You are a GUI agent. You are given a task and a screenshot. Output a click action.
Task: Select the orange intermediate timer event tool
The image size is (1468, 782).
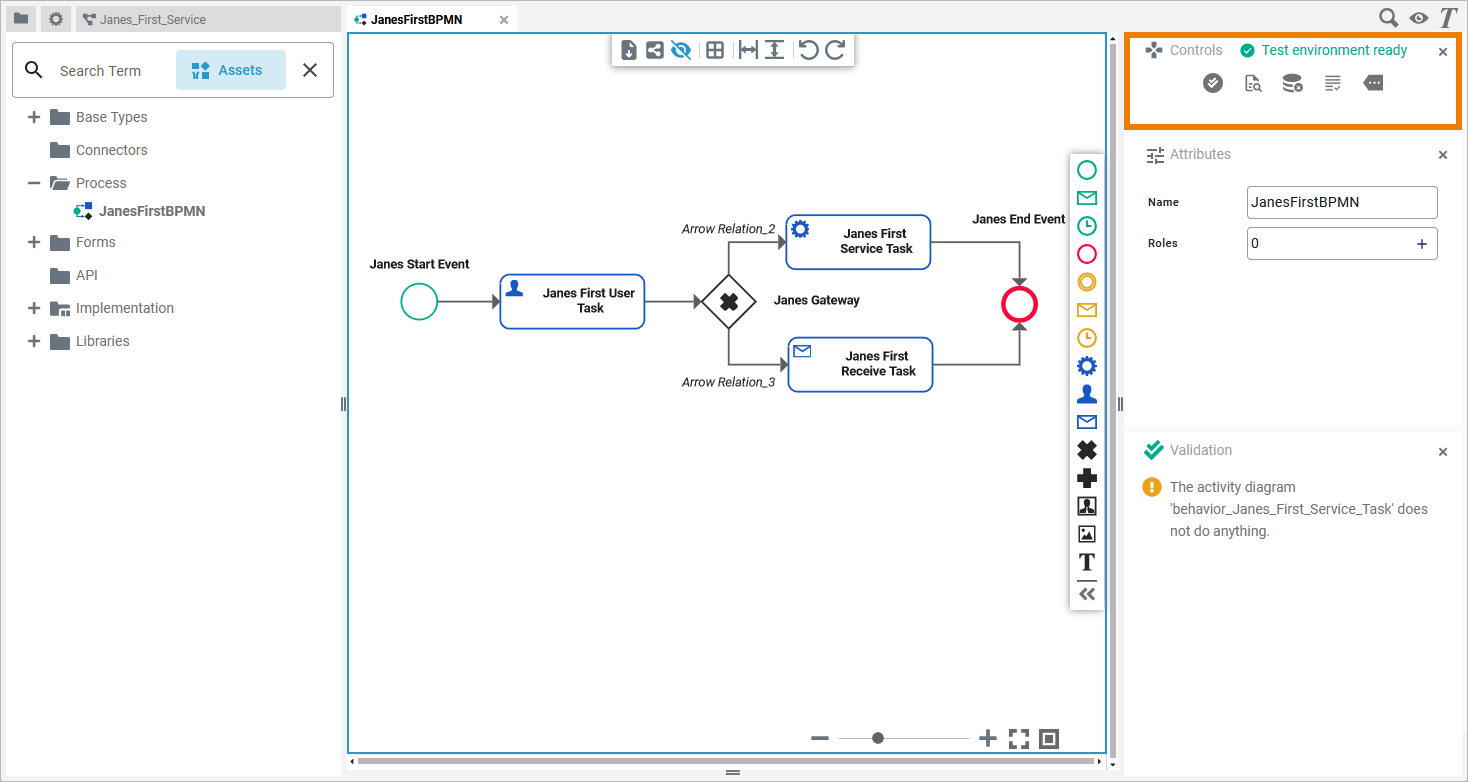click(1087, 338)
